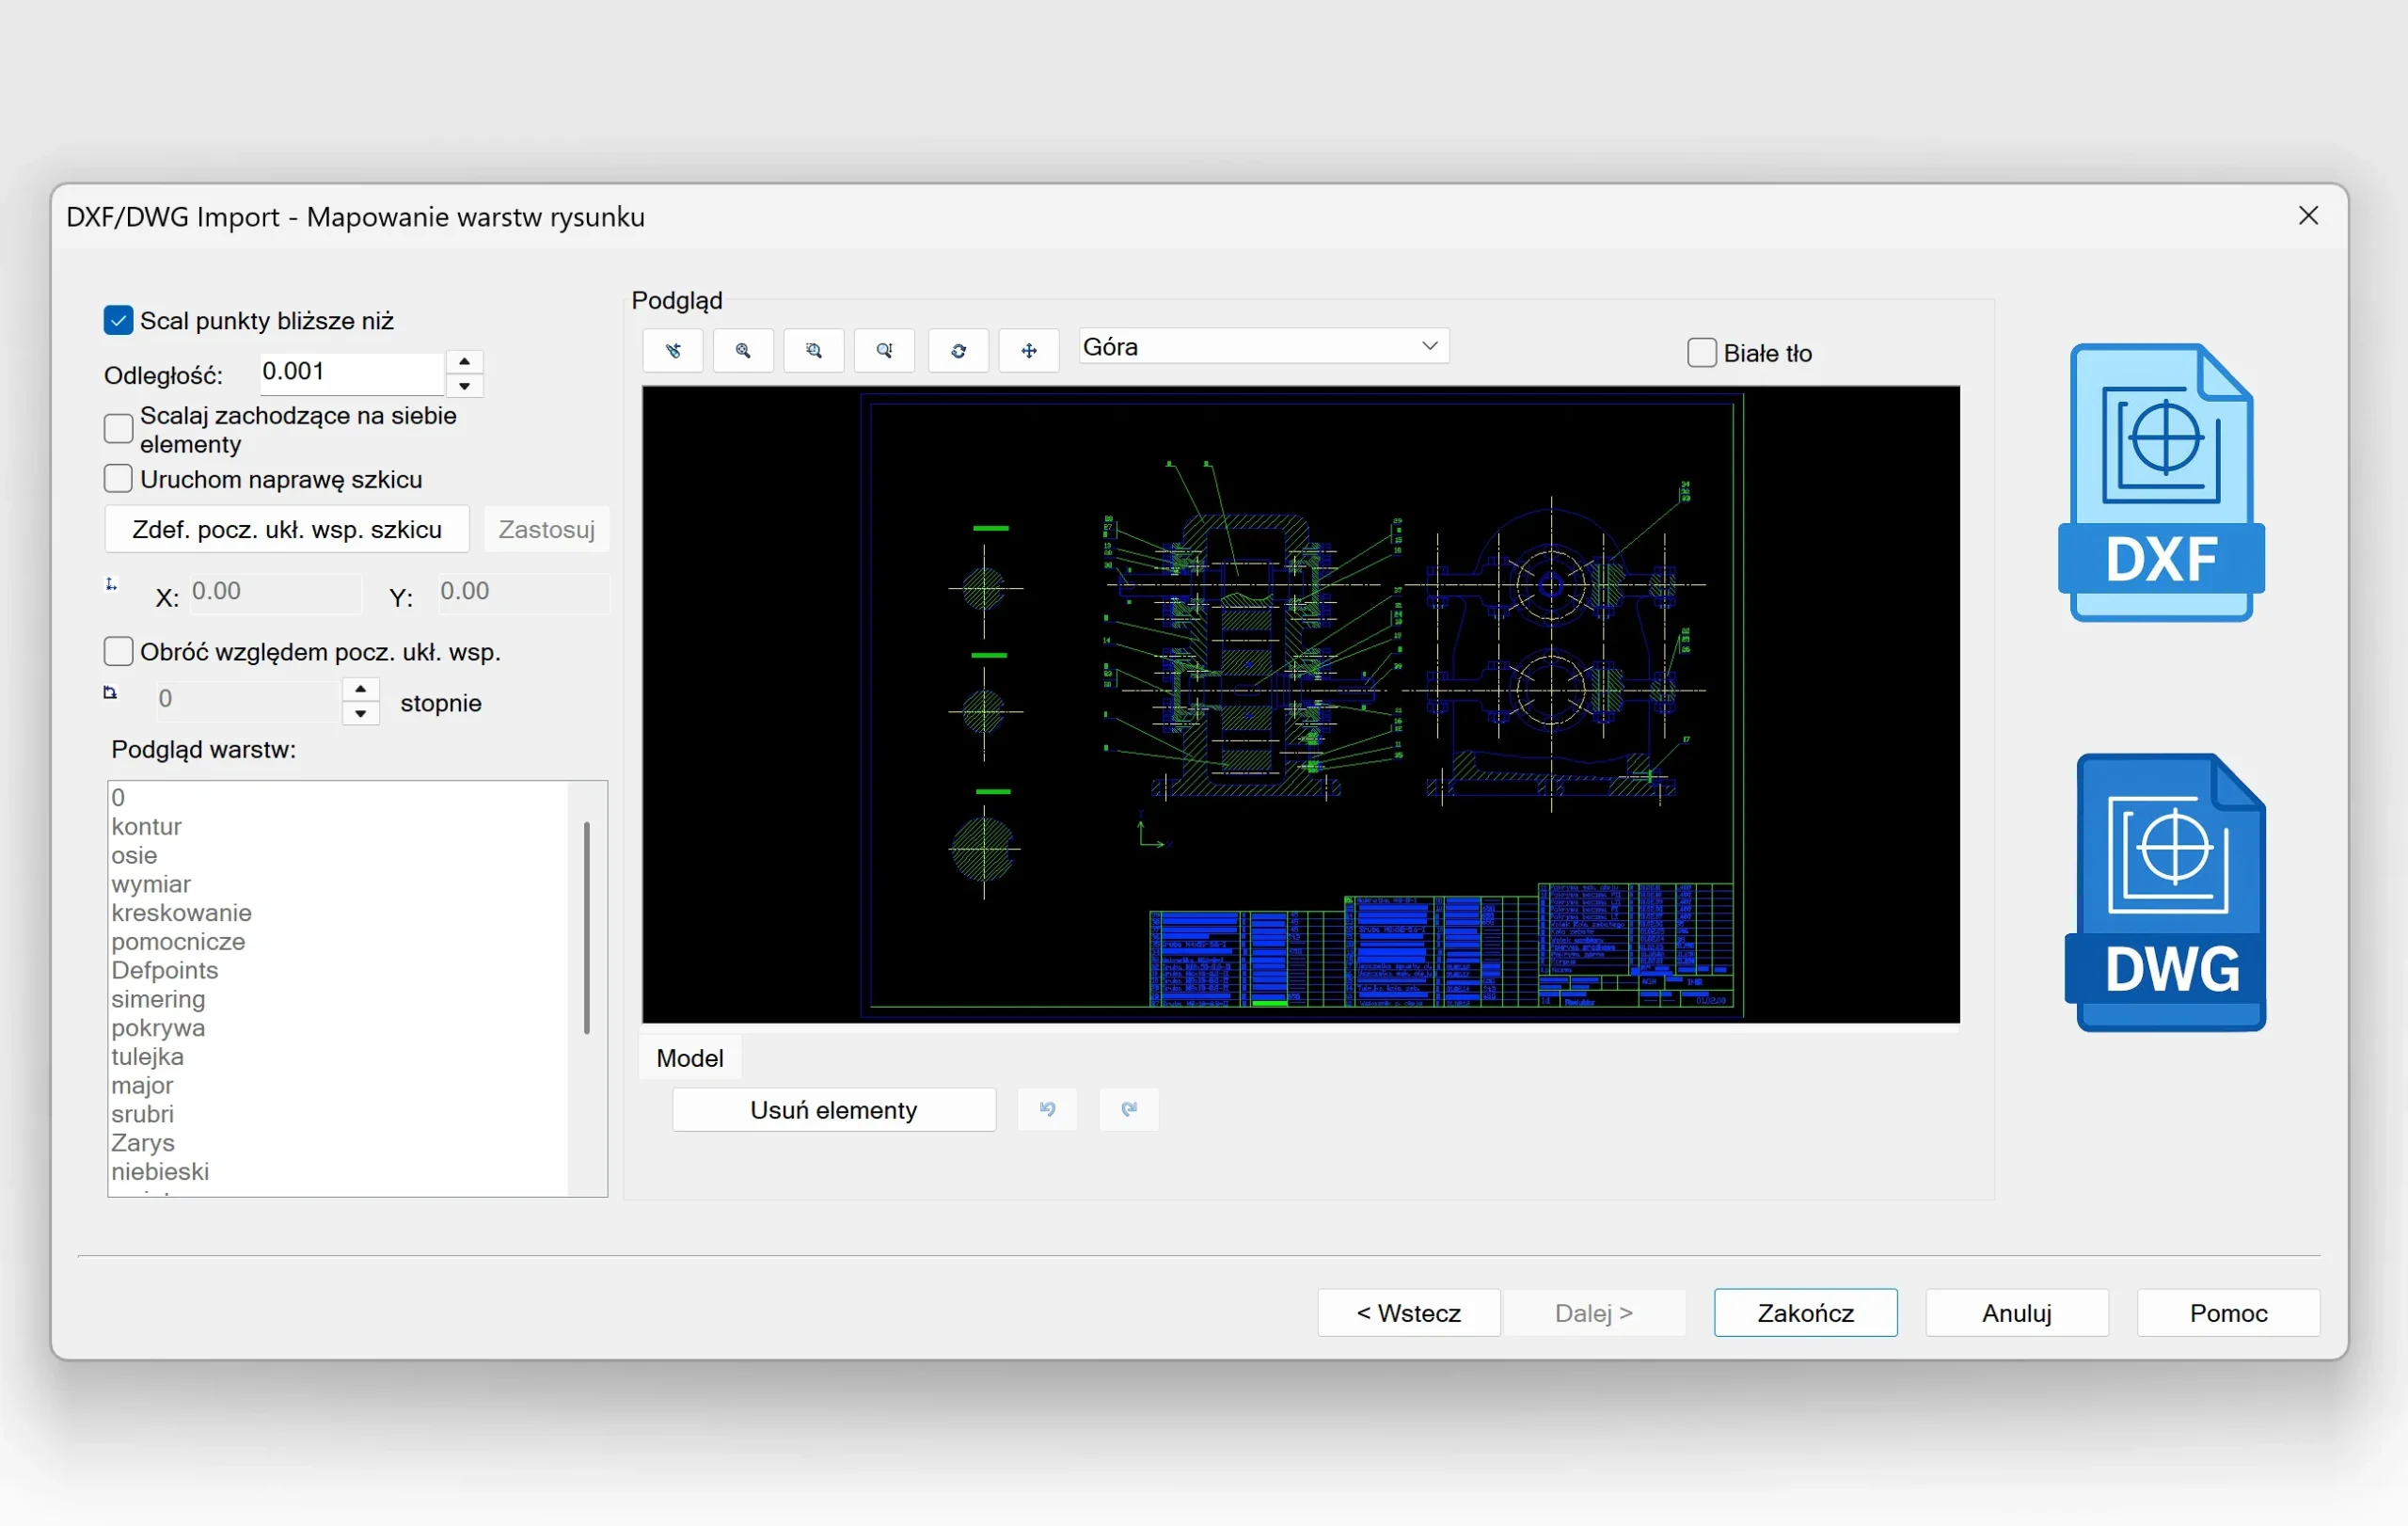
Task: Decrease Odległość value with down arrow
Action: pos(464,386)
